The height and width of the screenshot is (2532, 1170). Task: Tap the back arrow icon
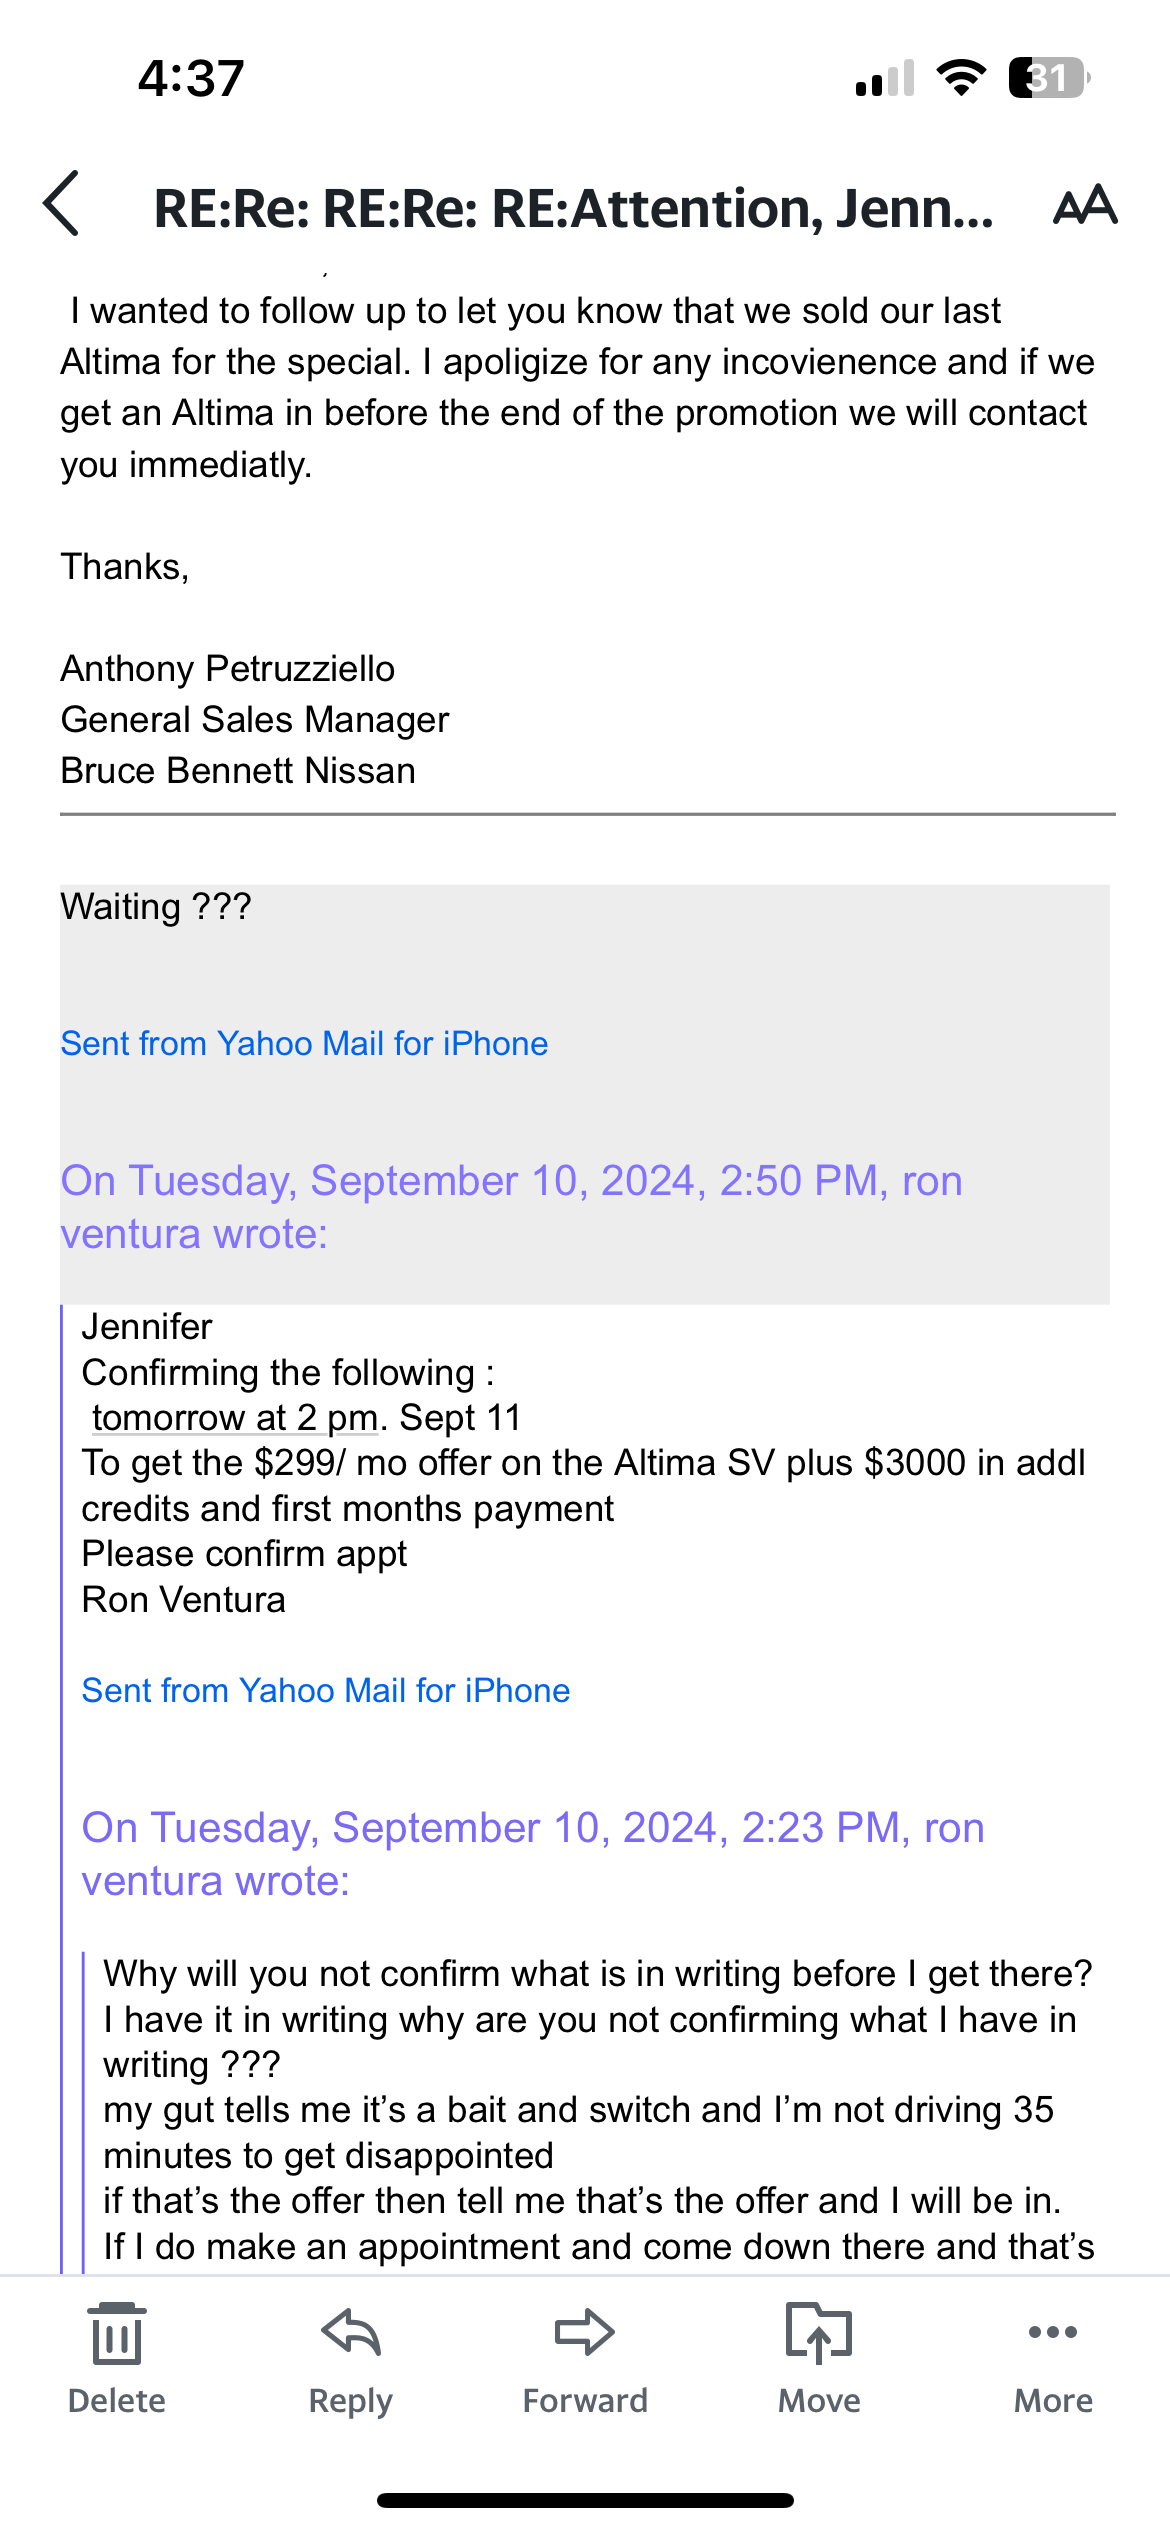pos(62,204)
